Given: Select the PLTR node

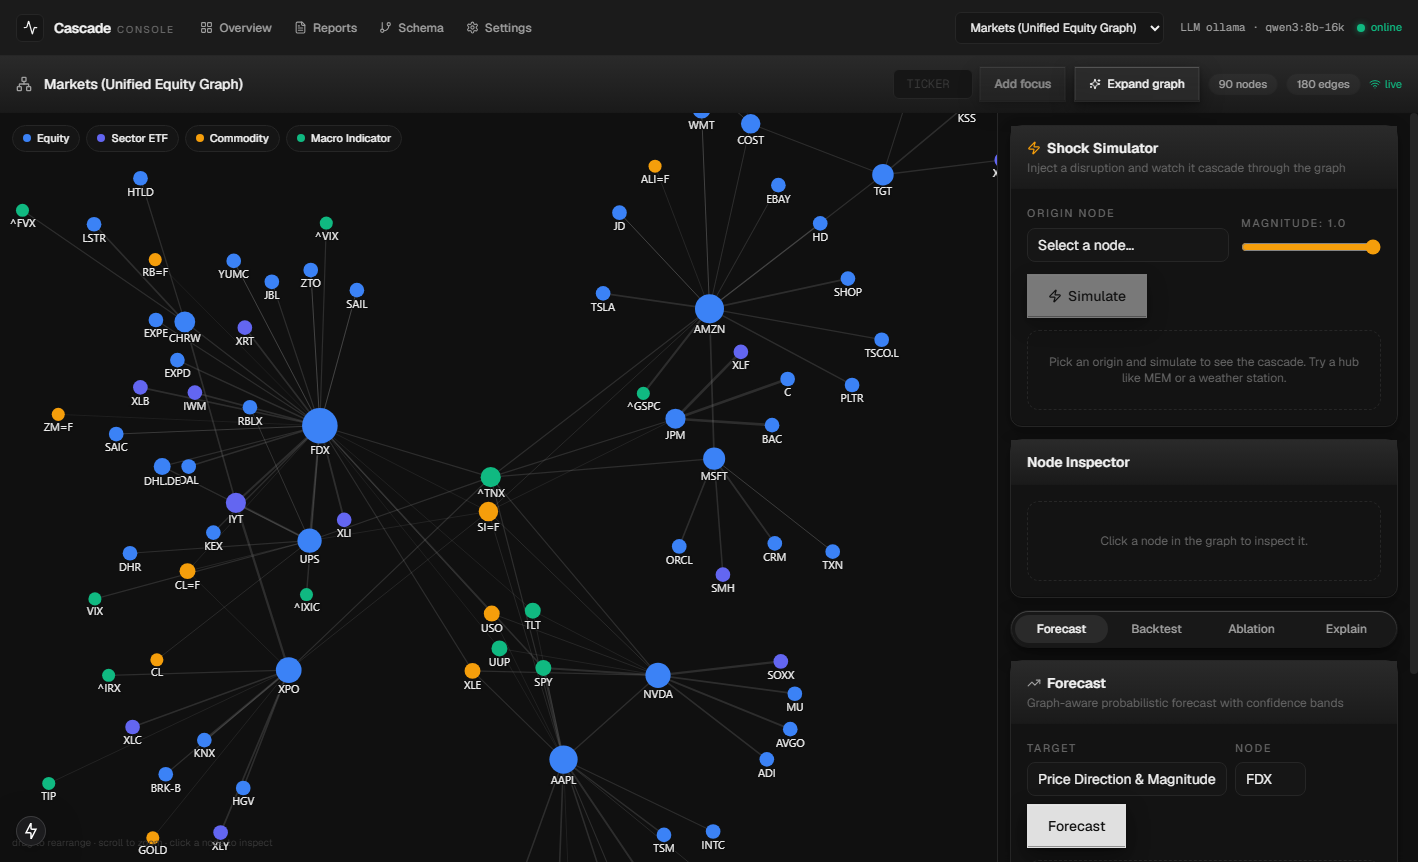Looking at the screenshot, I should click(852, 385).
